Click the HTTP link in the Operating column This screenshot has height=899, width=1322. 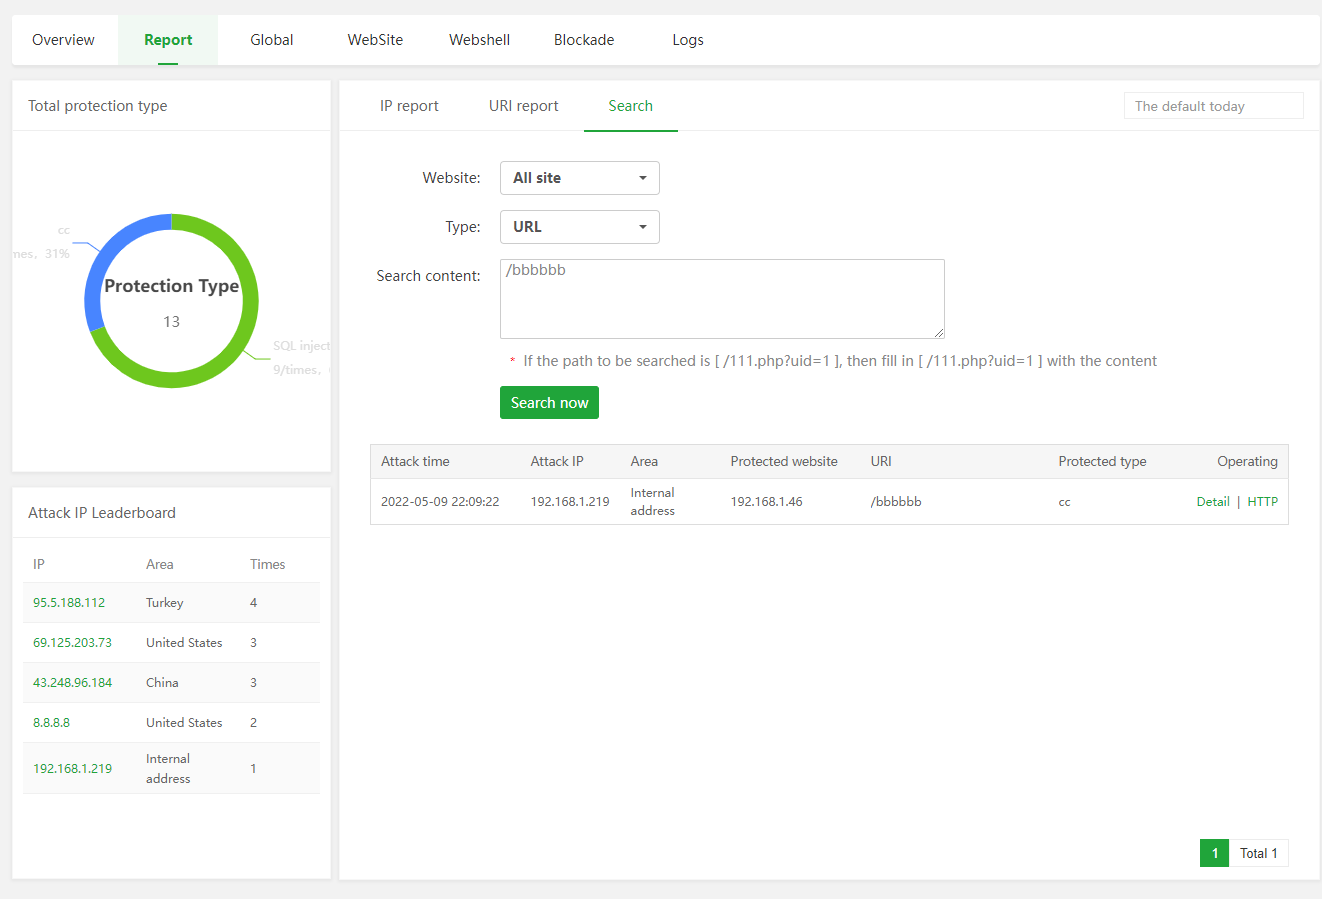pyautogui.click(x=1262, y=502)
